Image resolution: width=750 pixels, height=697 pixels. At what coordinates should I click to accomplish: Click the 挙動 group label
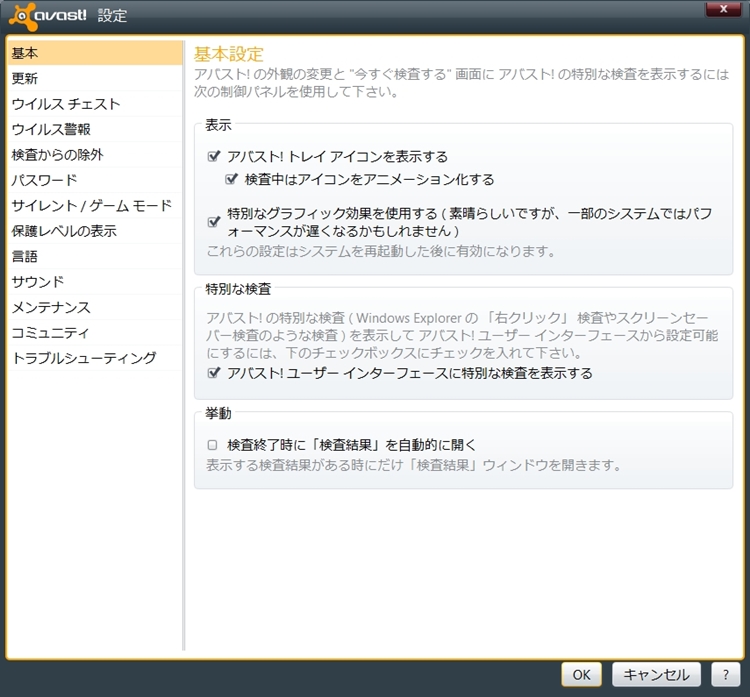click(218, 413)
